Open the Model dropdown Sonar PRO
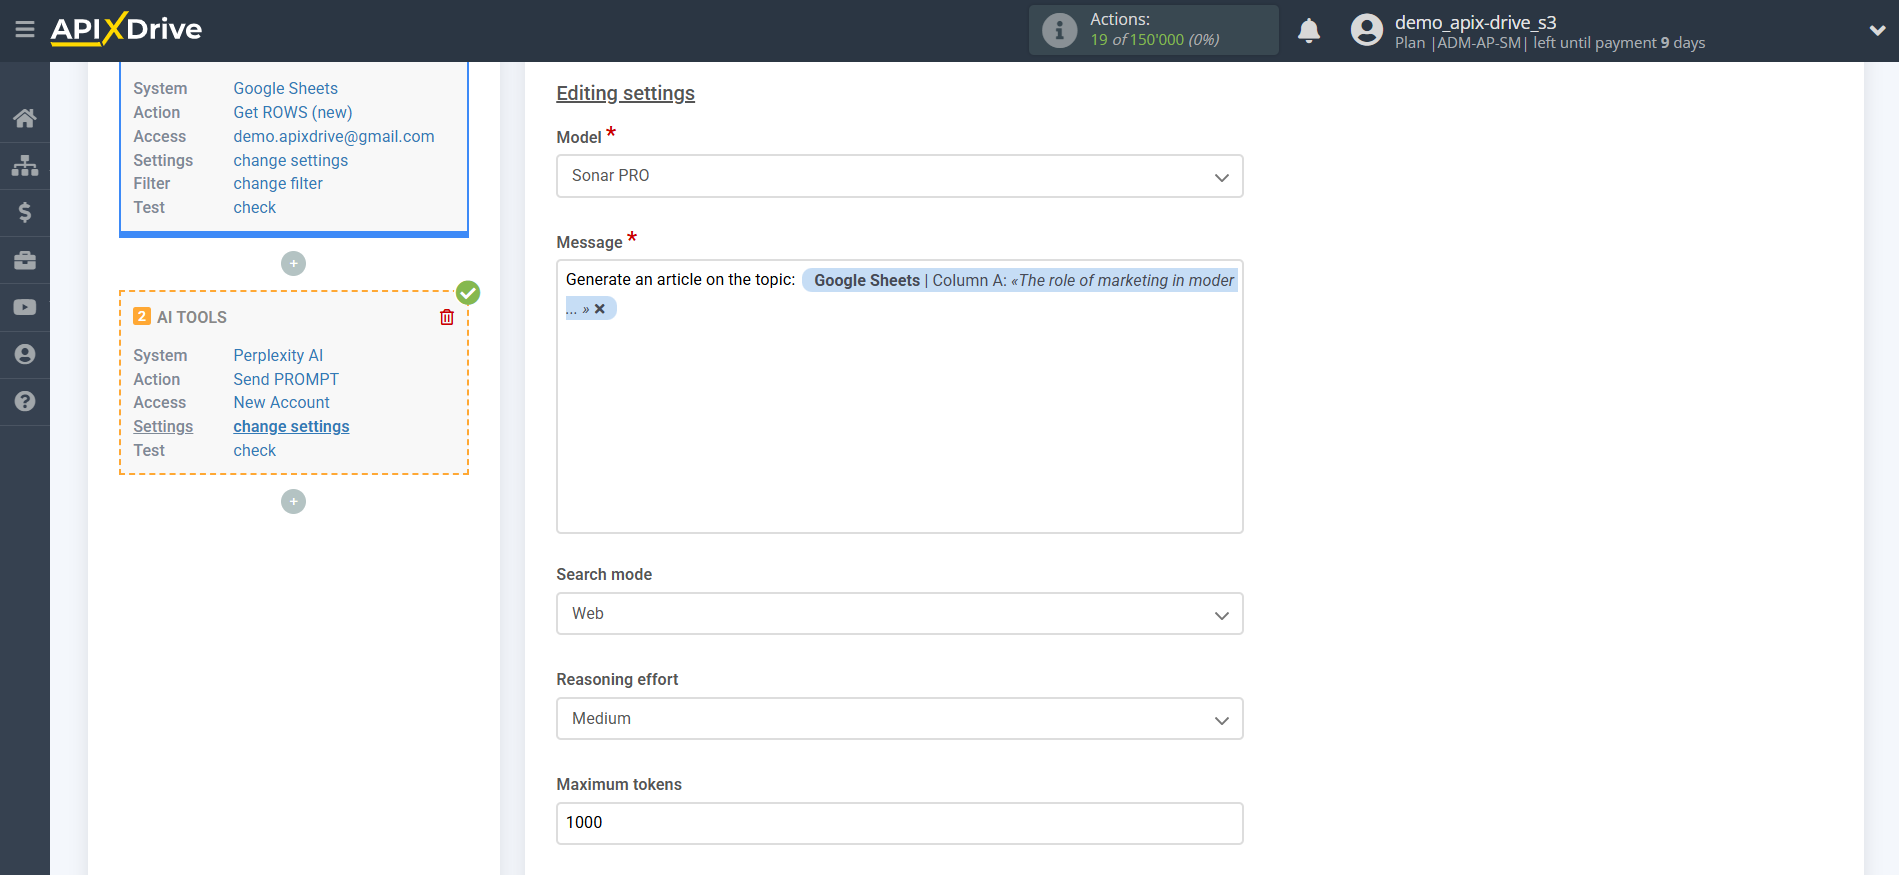Screen dimensions: 1899x875 pyautogui.click(x=899, y=176)
